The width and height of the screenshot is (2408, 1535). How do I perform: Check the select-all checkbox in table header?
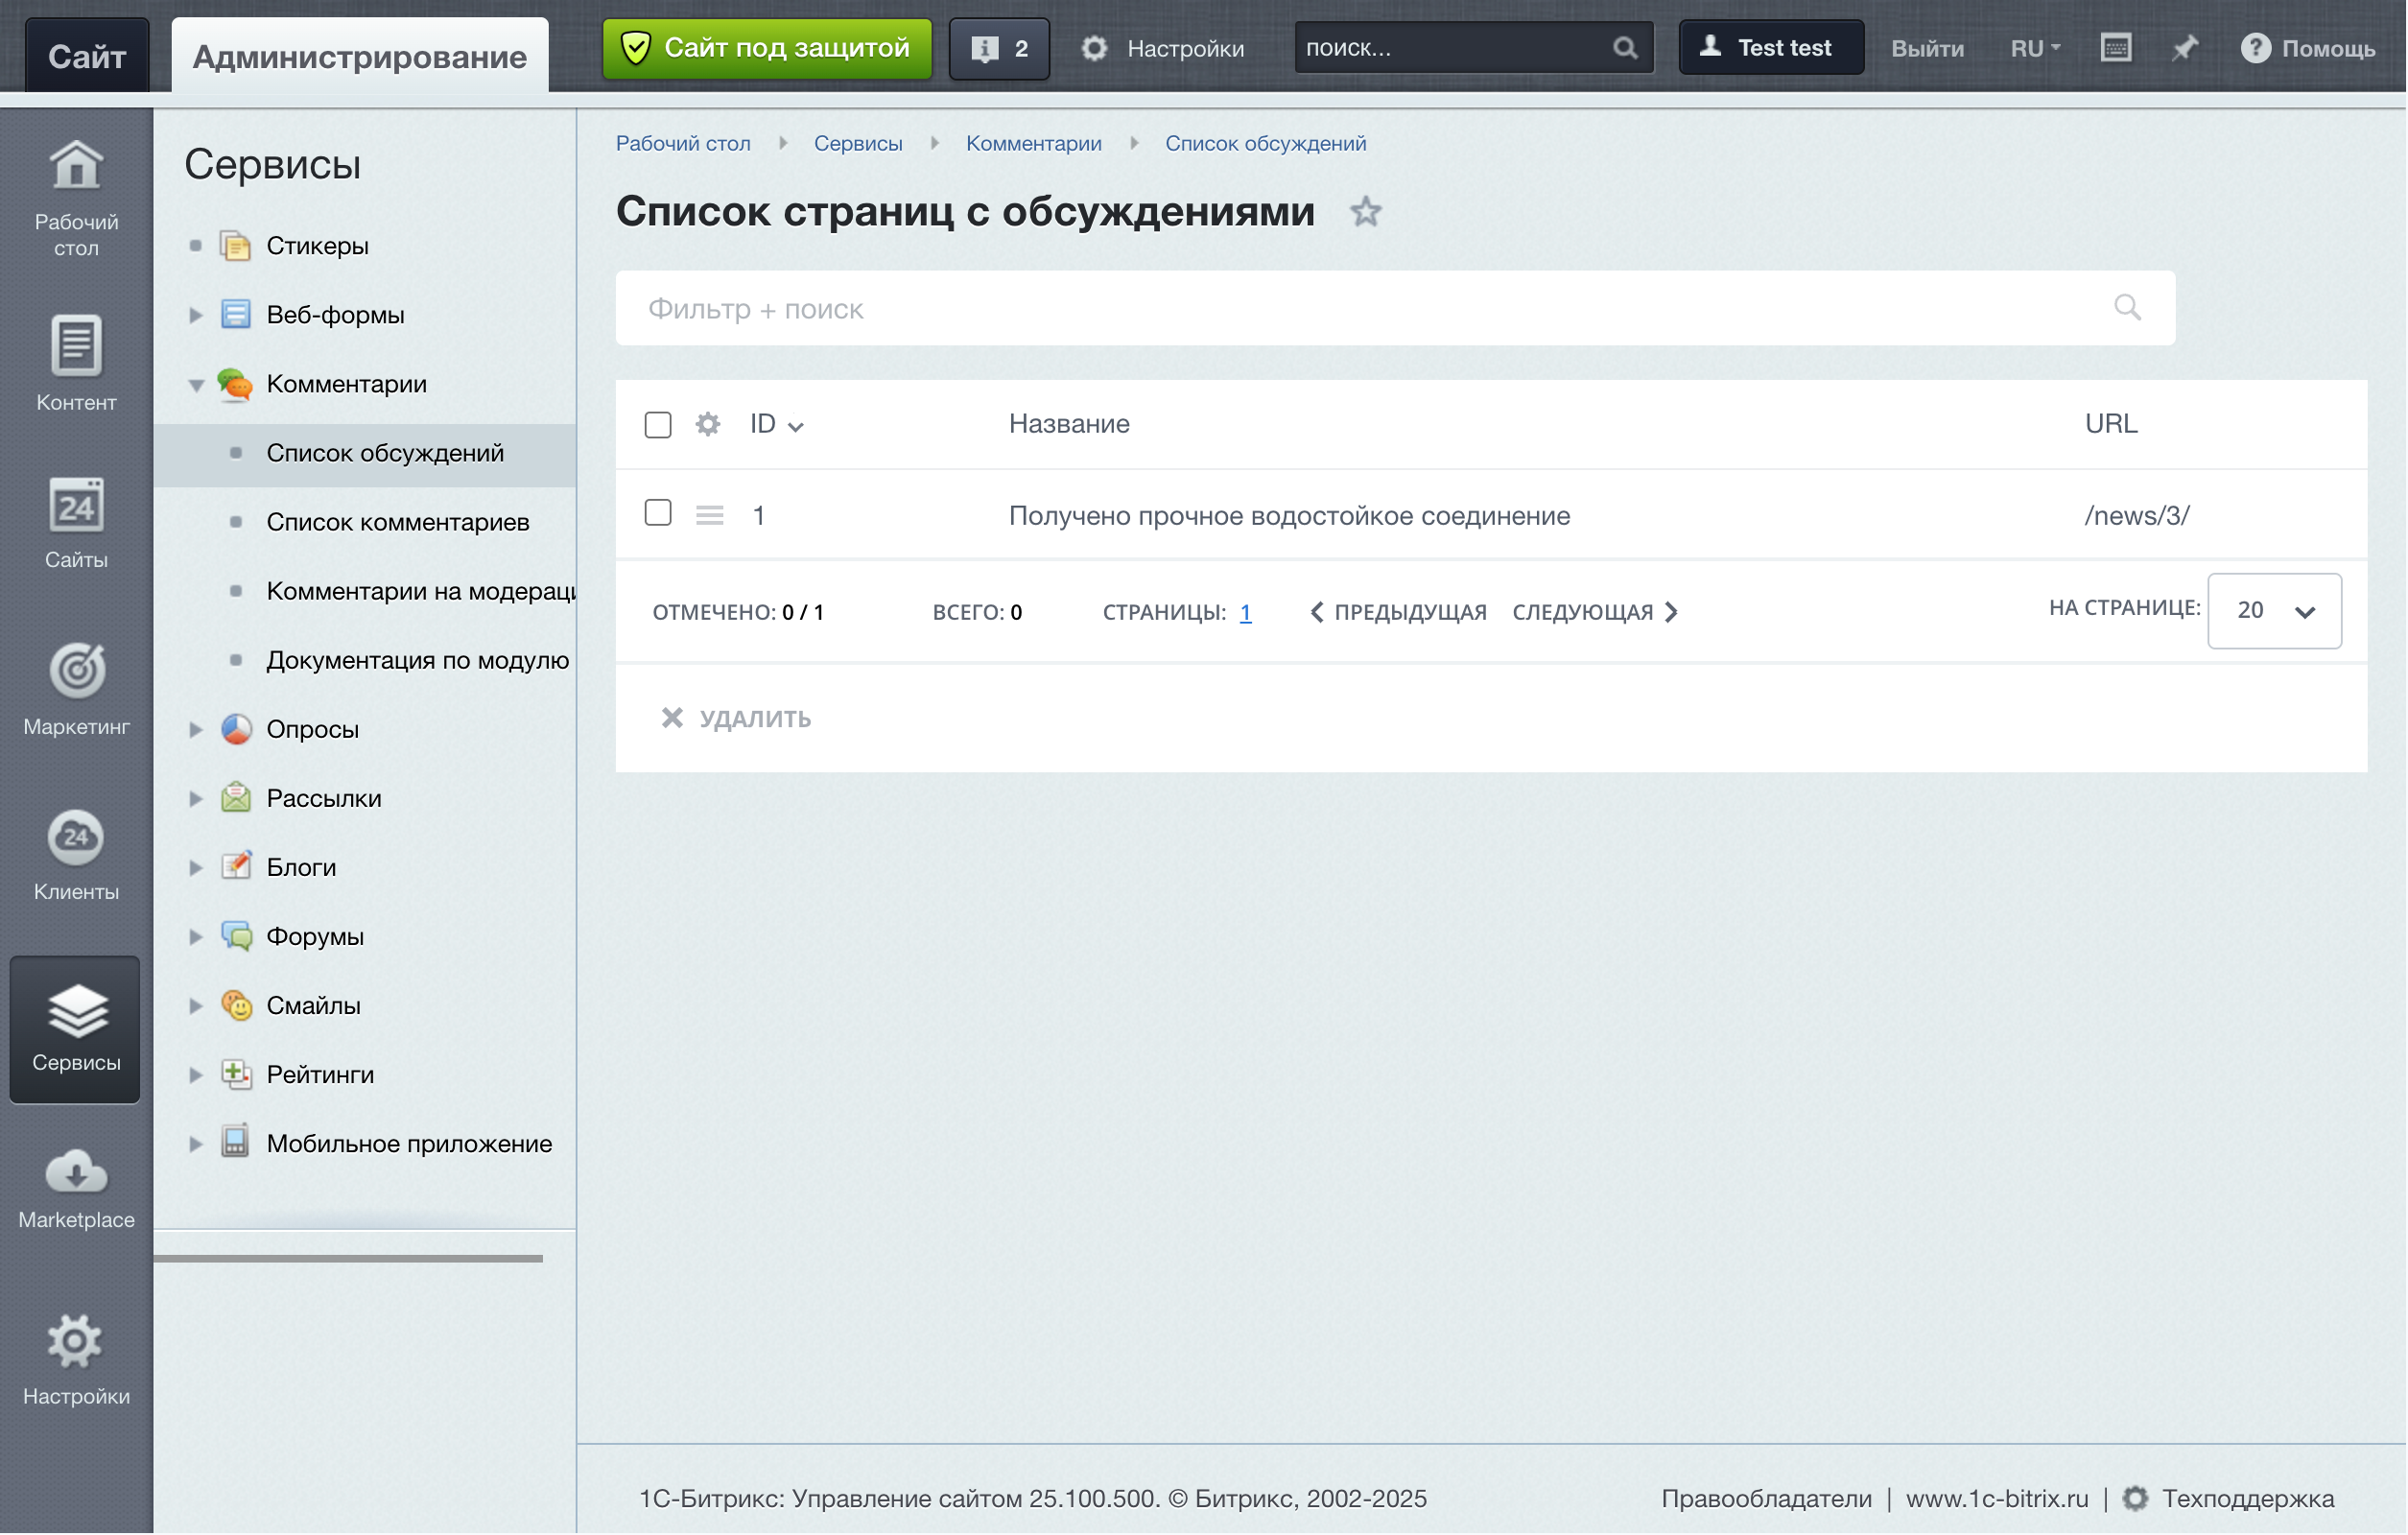(658, 425)
